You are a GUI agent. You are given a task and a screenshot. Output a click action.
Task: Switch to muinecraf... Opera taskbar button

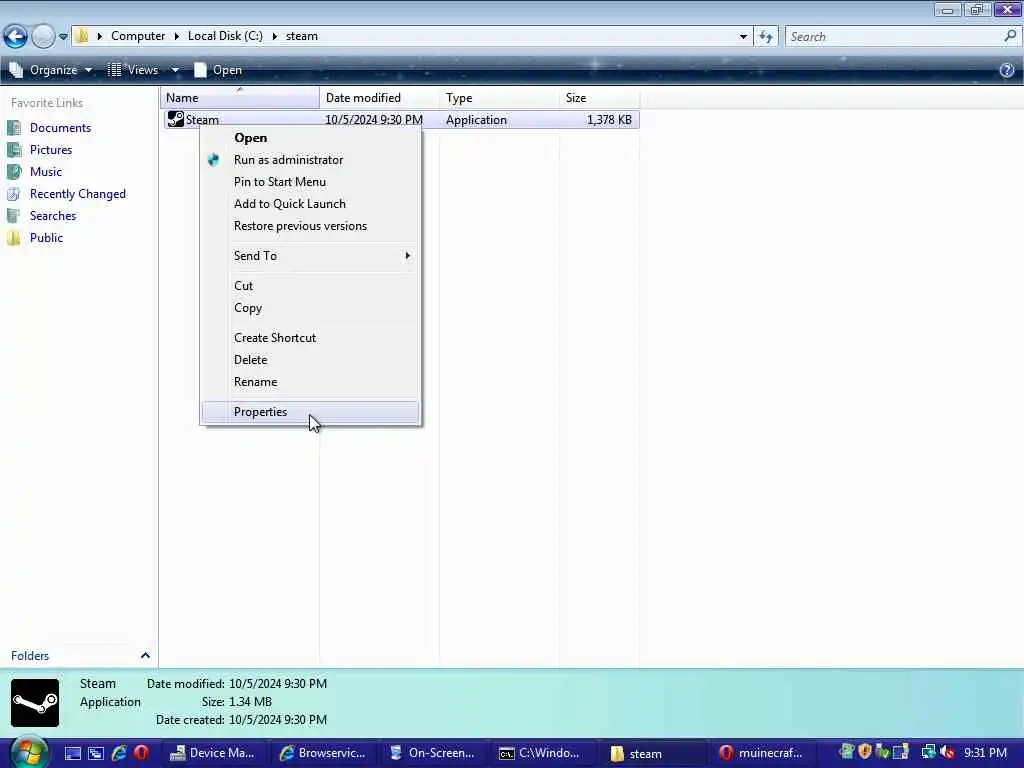[761, 754]
